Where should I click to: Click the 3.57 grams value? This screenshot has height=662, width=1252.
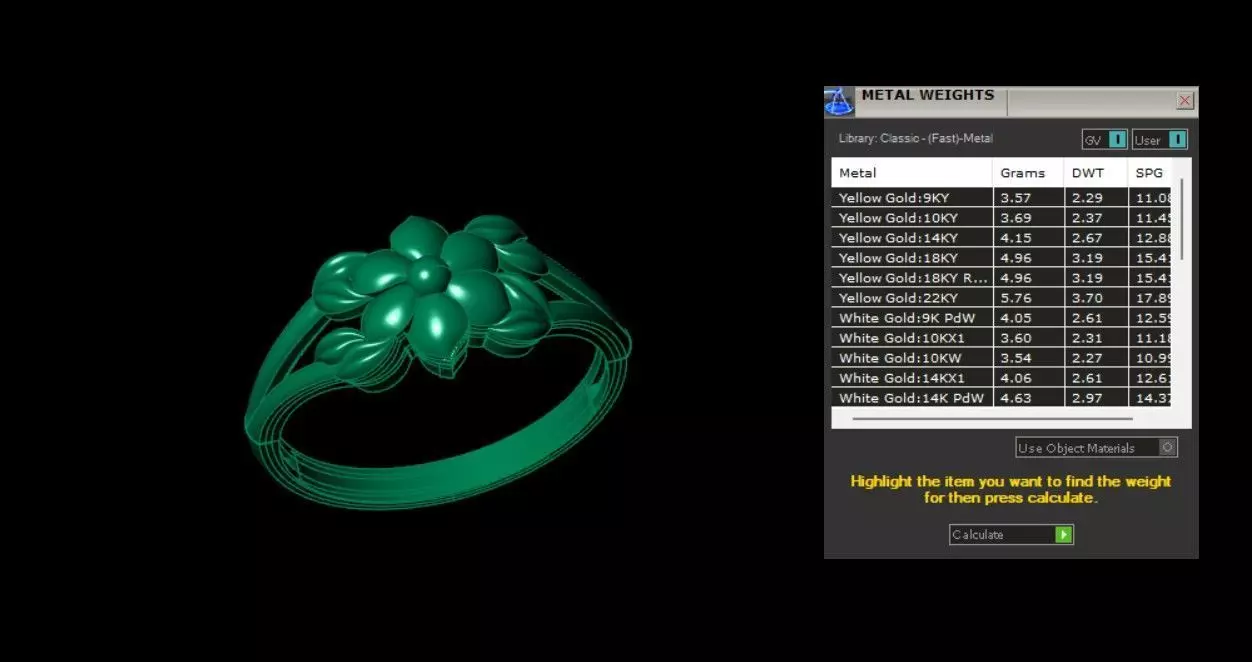click(x=1015, y=198)
